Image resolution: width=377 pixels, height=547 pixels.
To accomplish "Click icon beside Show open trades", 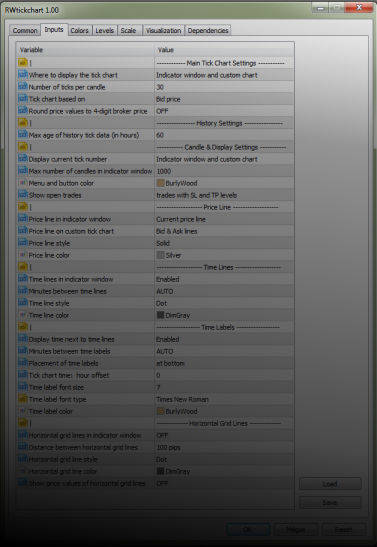I will pos(23,195).
